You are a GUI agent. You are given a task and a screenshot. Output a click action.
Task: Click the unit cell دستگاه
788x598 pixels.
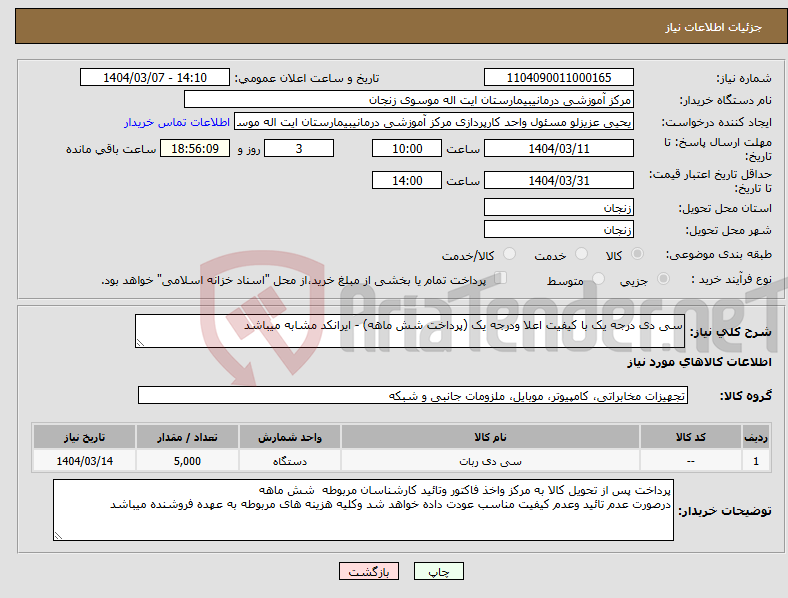(290, 461)
